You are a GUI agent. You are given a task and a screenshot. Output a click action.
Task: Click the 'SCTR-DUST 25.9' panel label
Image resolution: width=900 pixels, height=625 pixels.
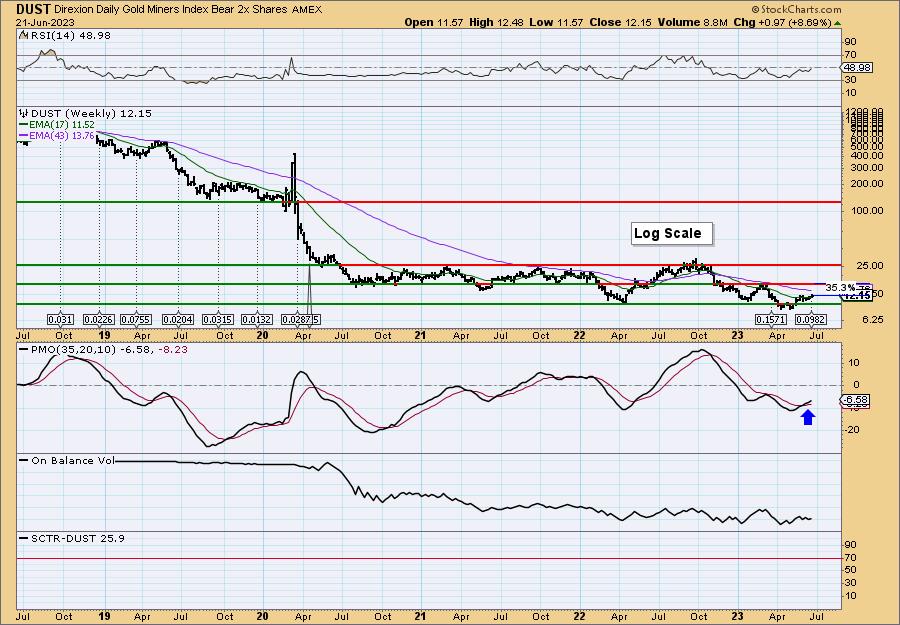click(x=77, y=538)
